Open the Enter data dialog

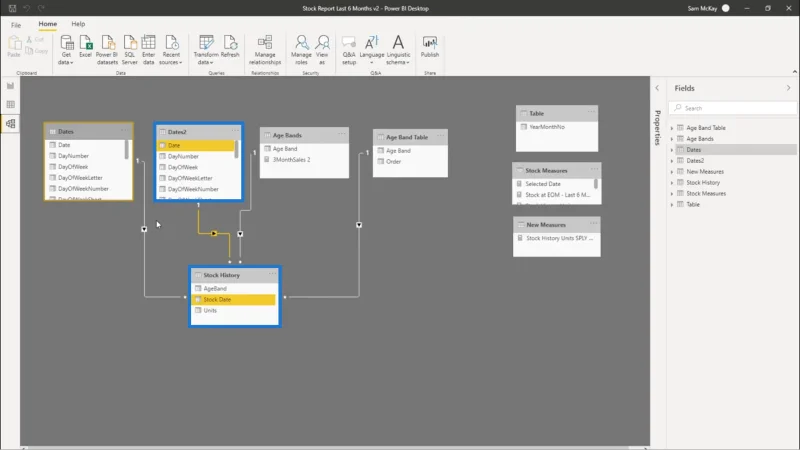pos(148,49)
